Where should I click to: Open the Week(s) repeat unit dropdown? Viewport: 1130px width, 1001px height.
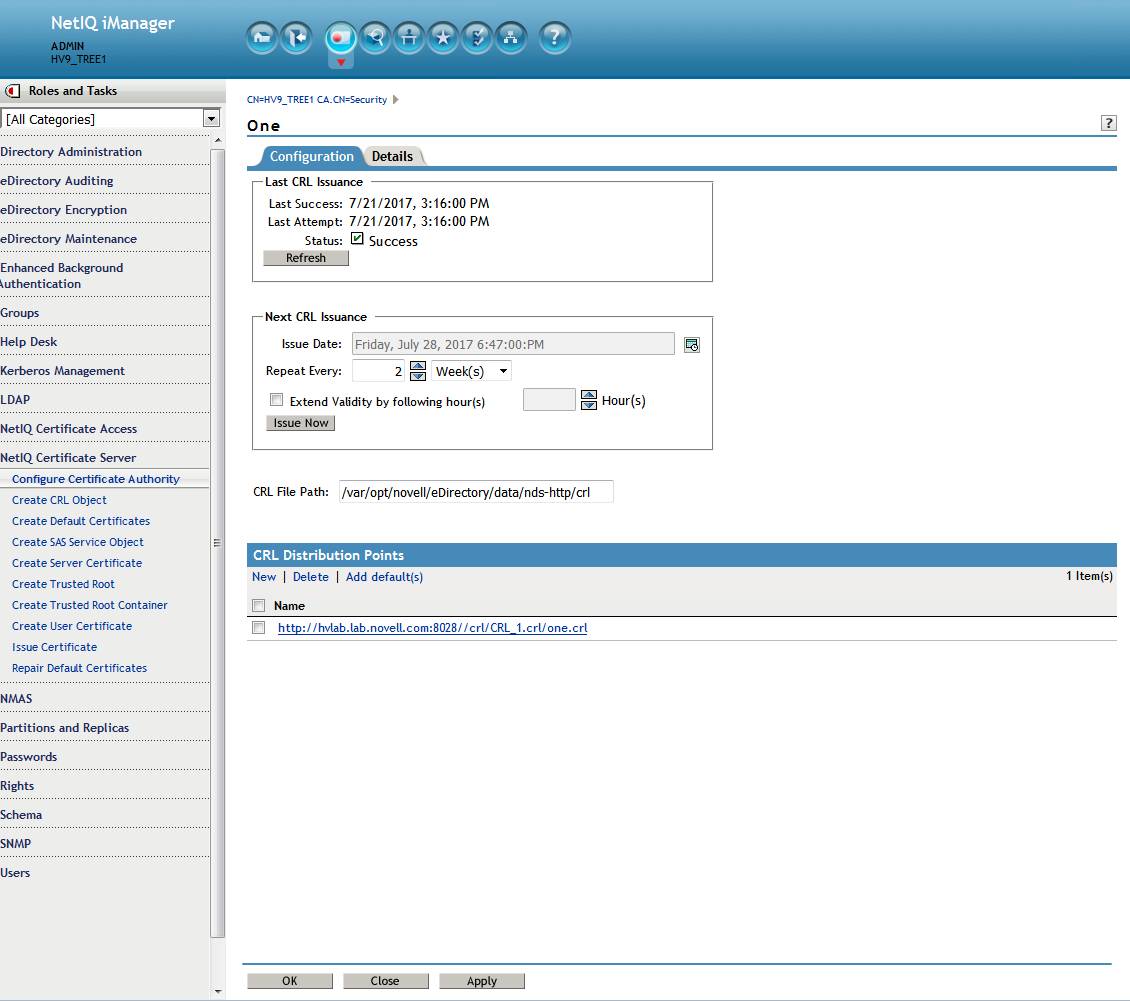(x=471, y=371)
